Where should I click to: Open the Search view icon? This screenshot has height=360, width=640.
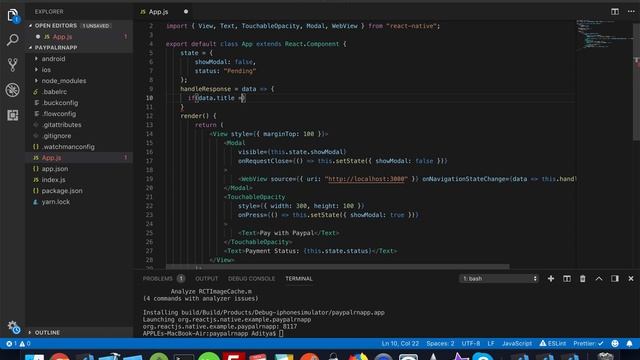13,40
